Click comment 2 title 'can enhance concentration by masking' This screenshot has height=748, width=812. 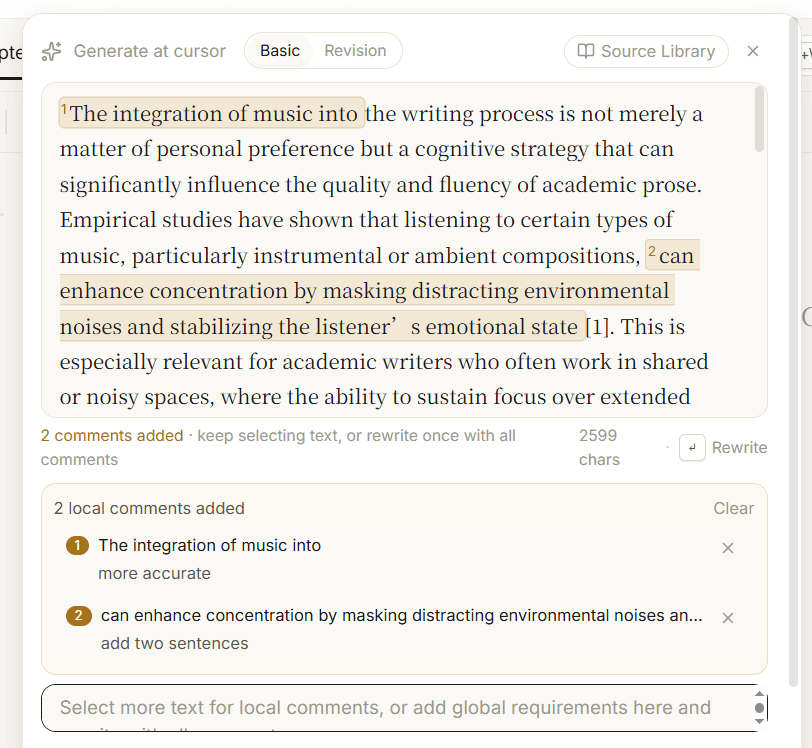pyautogui.click(x=402, y=615)
